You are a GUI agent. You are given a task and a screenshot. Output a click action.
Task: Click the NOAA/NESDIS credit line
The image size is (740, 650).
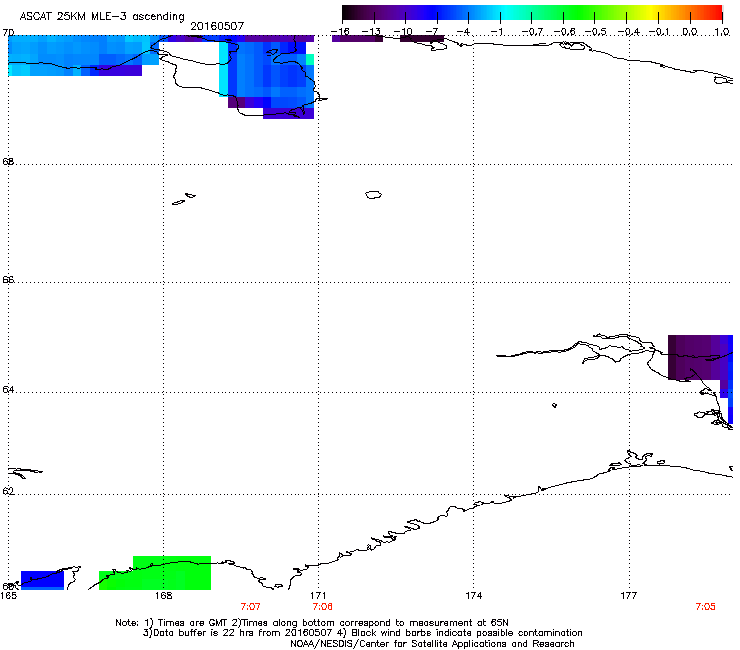click(432, 644)
